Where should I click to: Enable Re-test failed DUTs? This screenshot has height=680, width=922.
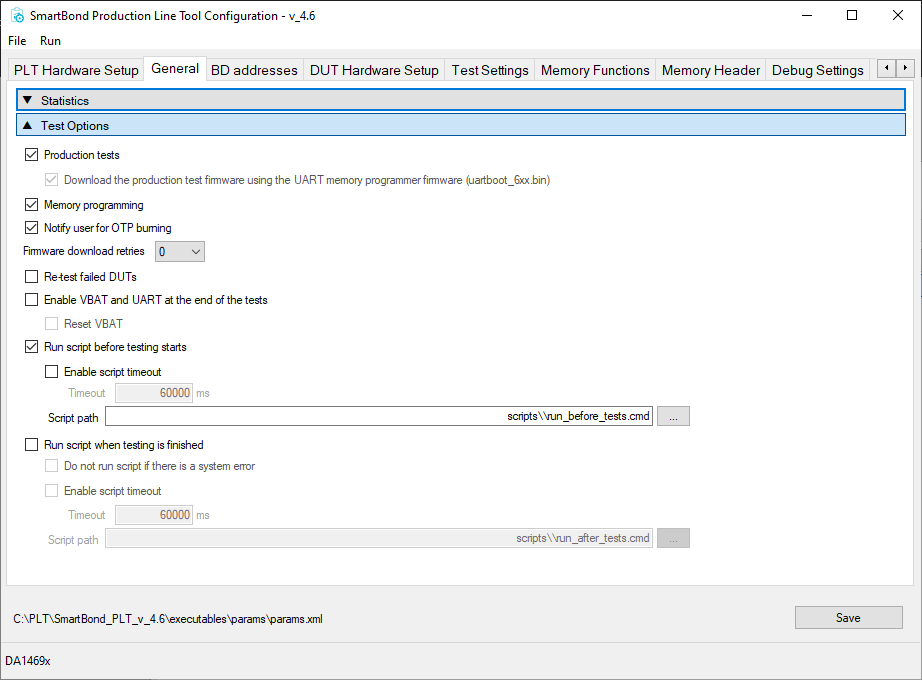coord(31,276)
